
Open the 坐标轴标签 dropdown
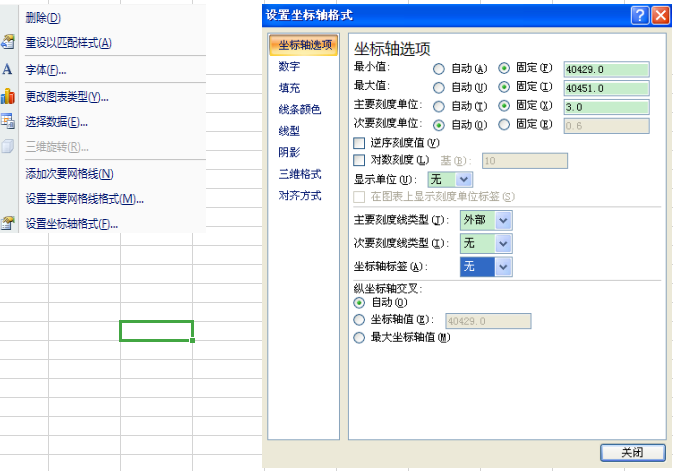(x=486, y=267)
